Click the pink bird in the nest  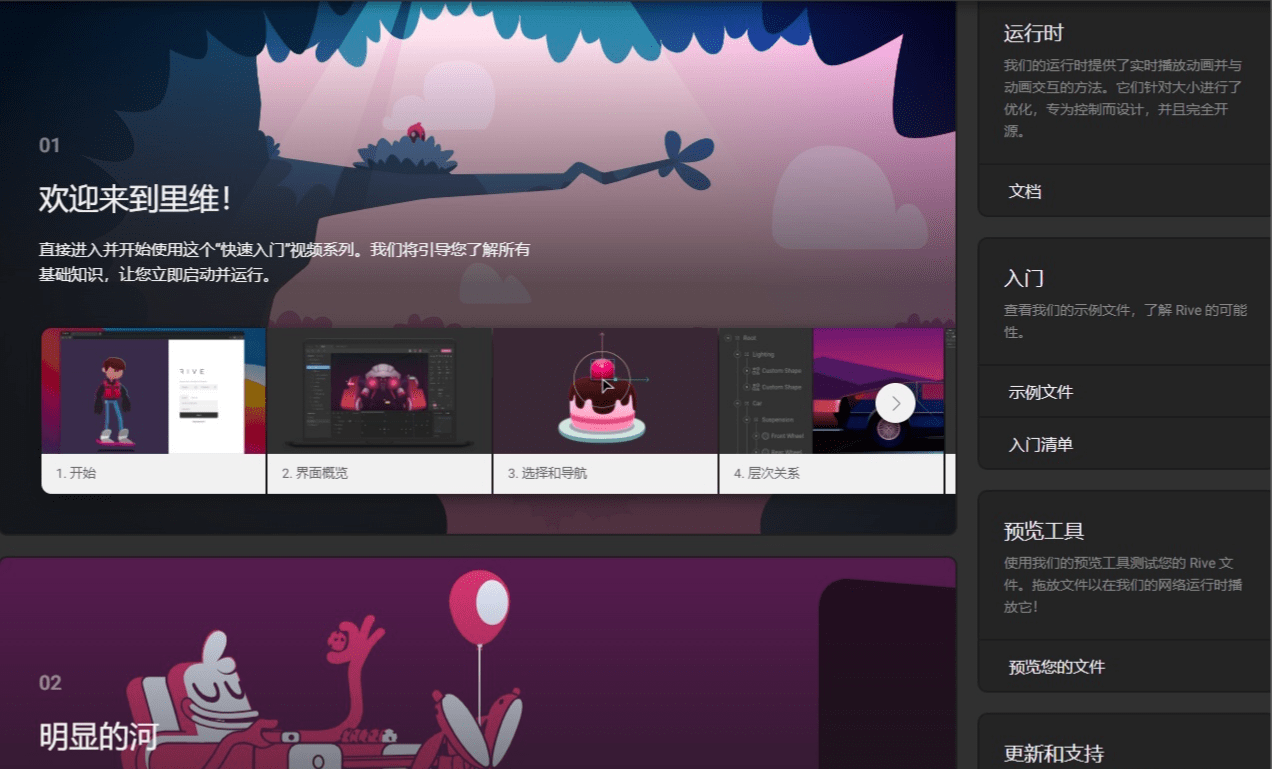click(414, 131)
